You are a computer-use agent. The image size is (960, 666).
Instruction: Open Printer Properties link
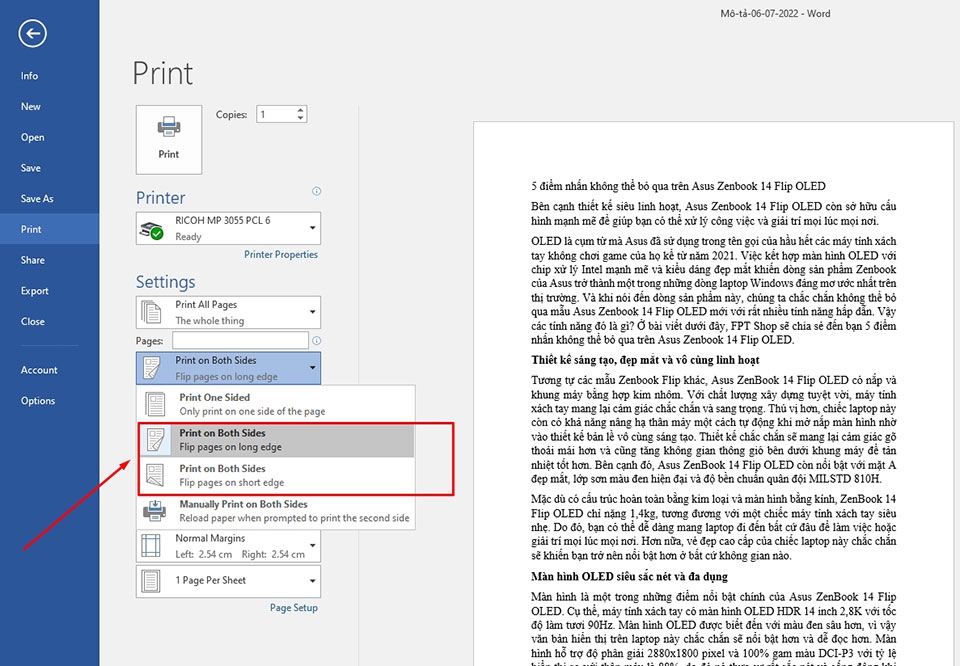[281, 254]
